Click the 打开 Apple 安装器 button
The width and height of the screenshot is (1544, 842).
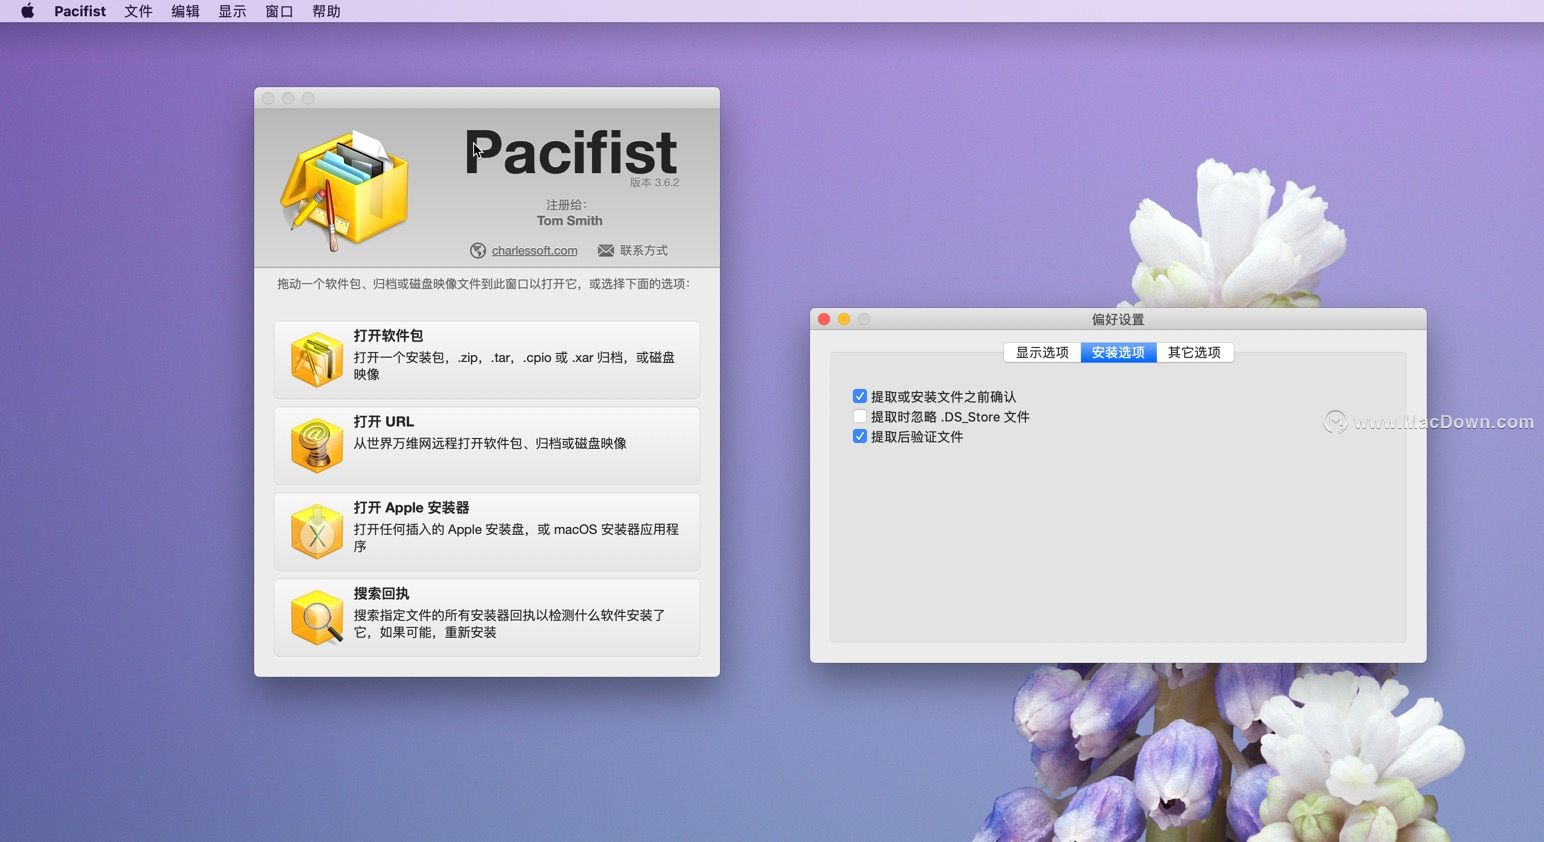click(487, 532)
